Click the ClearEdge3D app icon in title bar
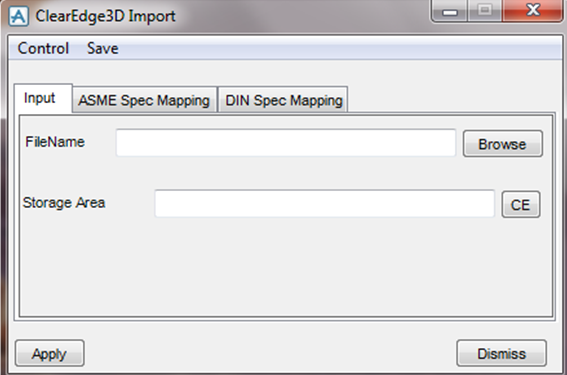567x375 pixels. click(18, 16)
